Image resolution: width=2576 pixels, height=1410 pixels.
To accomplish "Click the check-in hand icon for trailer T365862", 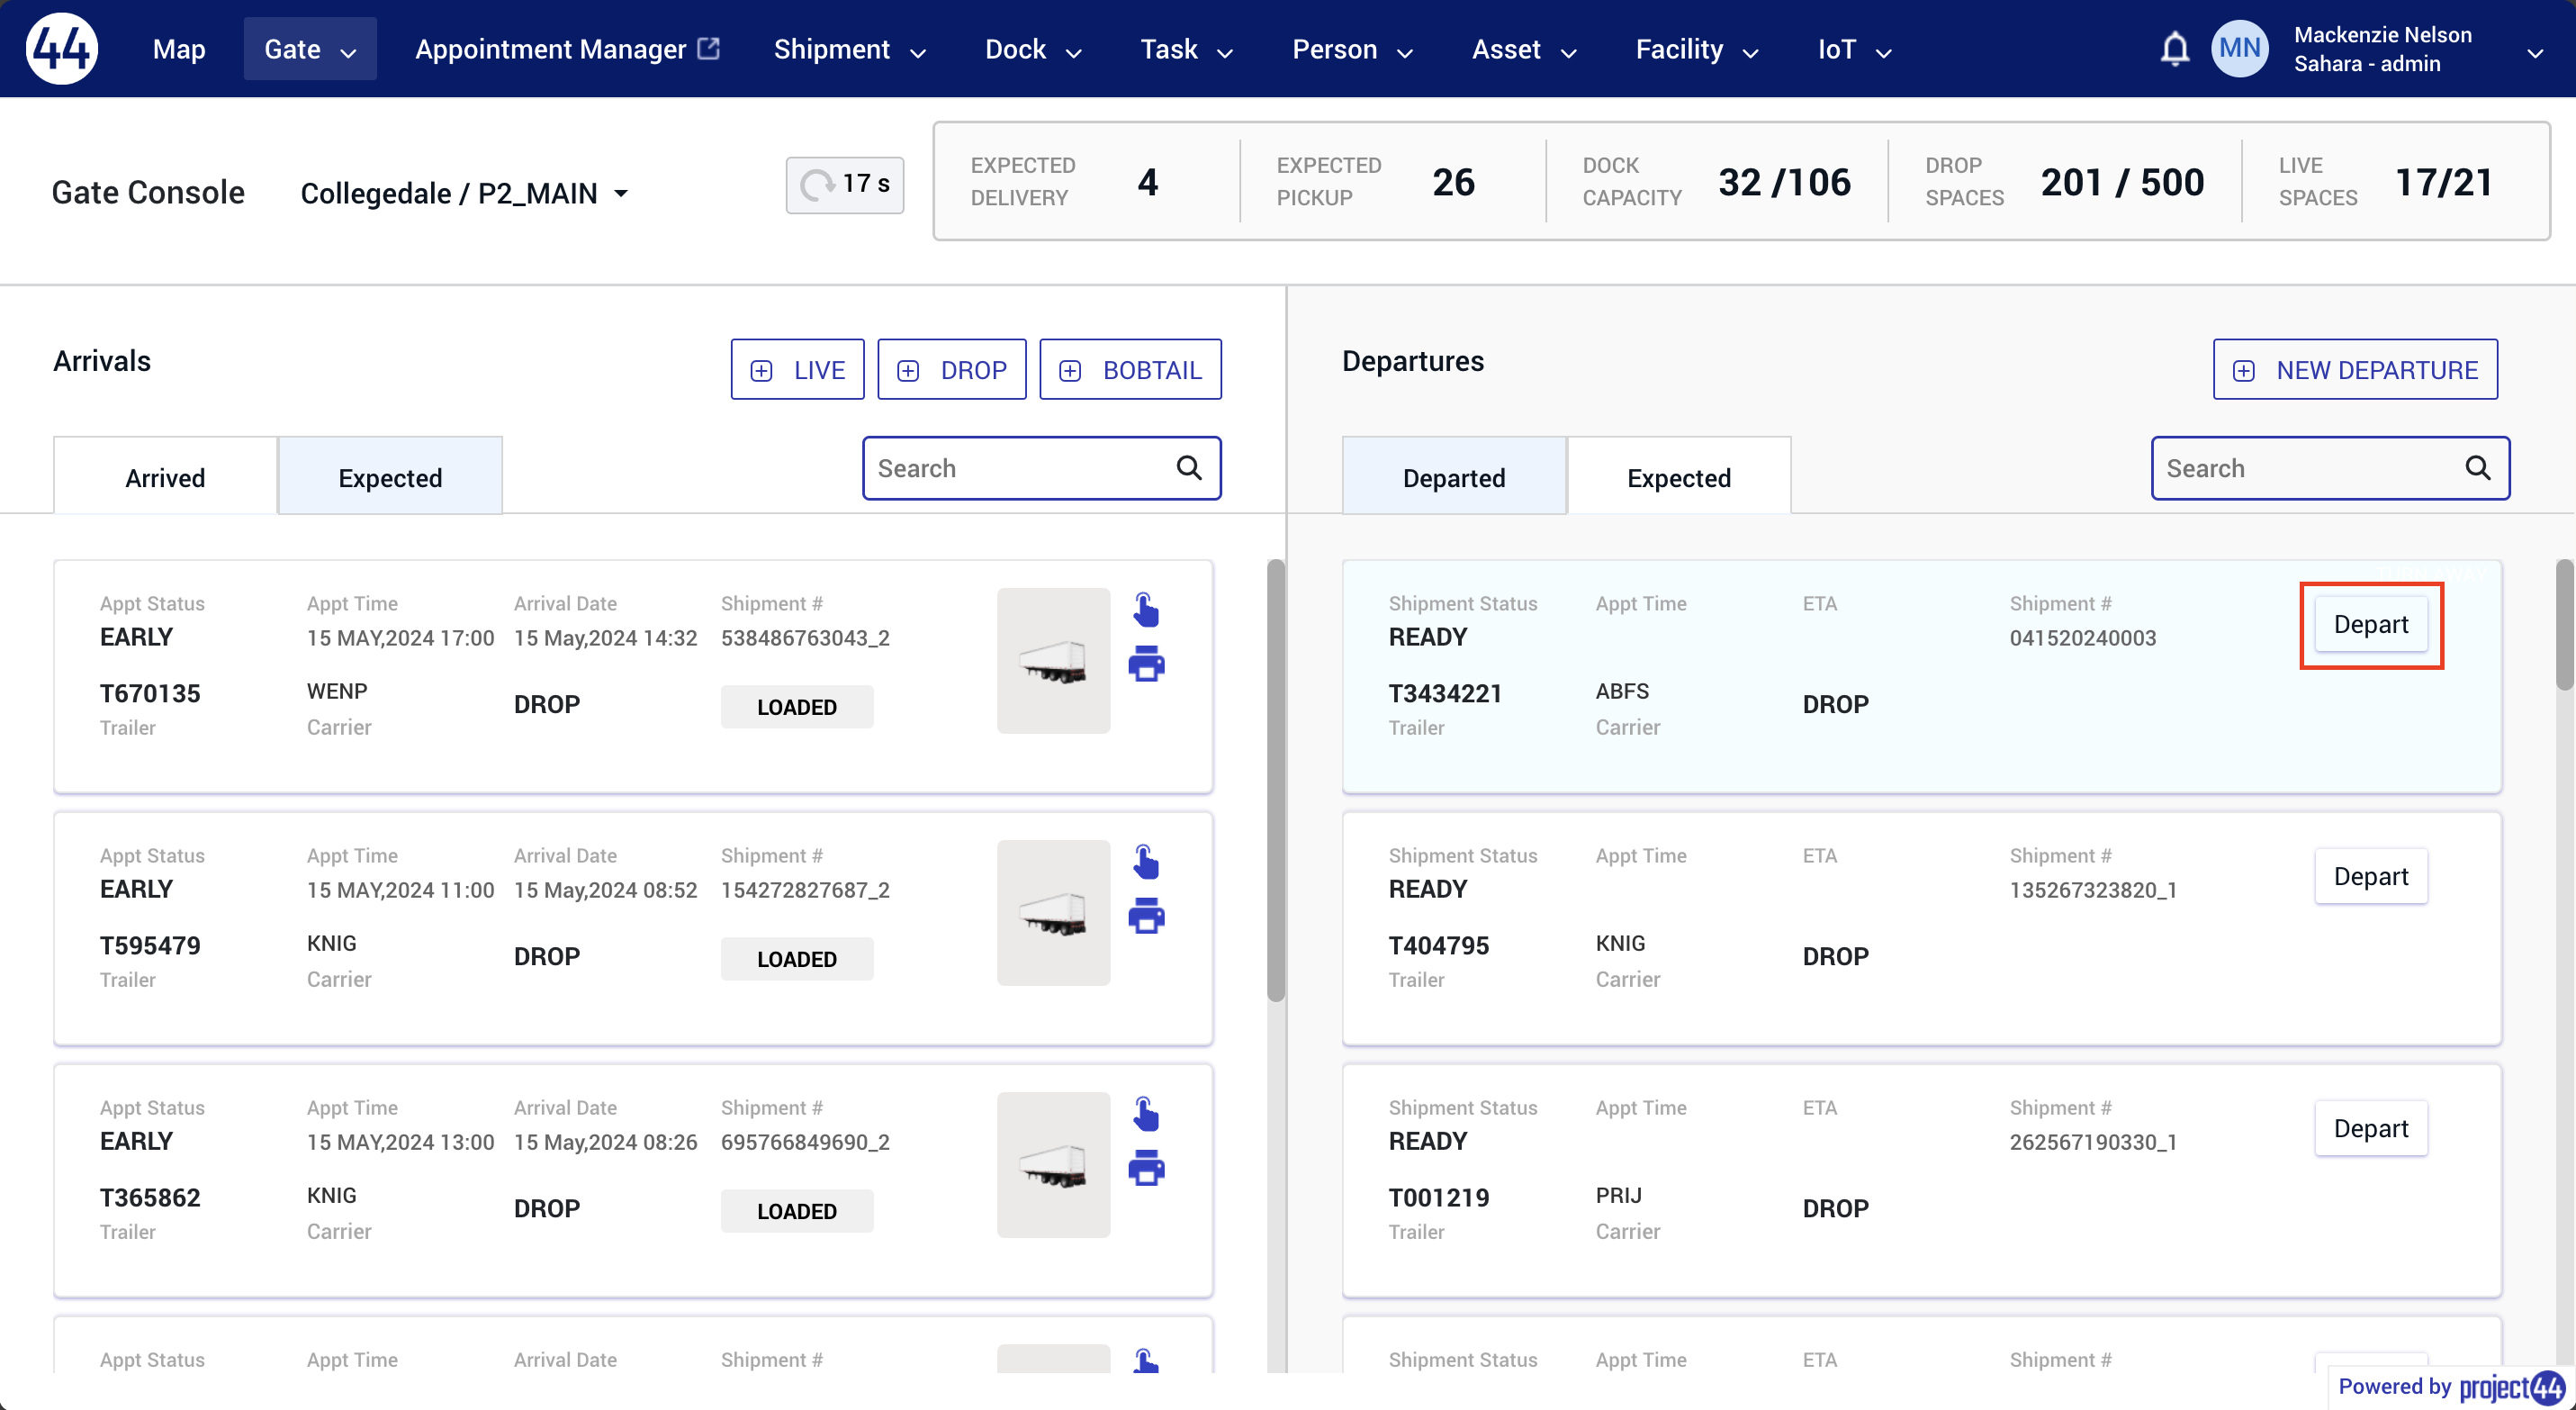I will tap(1146, 1113).
